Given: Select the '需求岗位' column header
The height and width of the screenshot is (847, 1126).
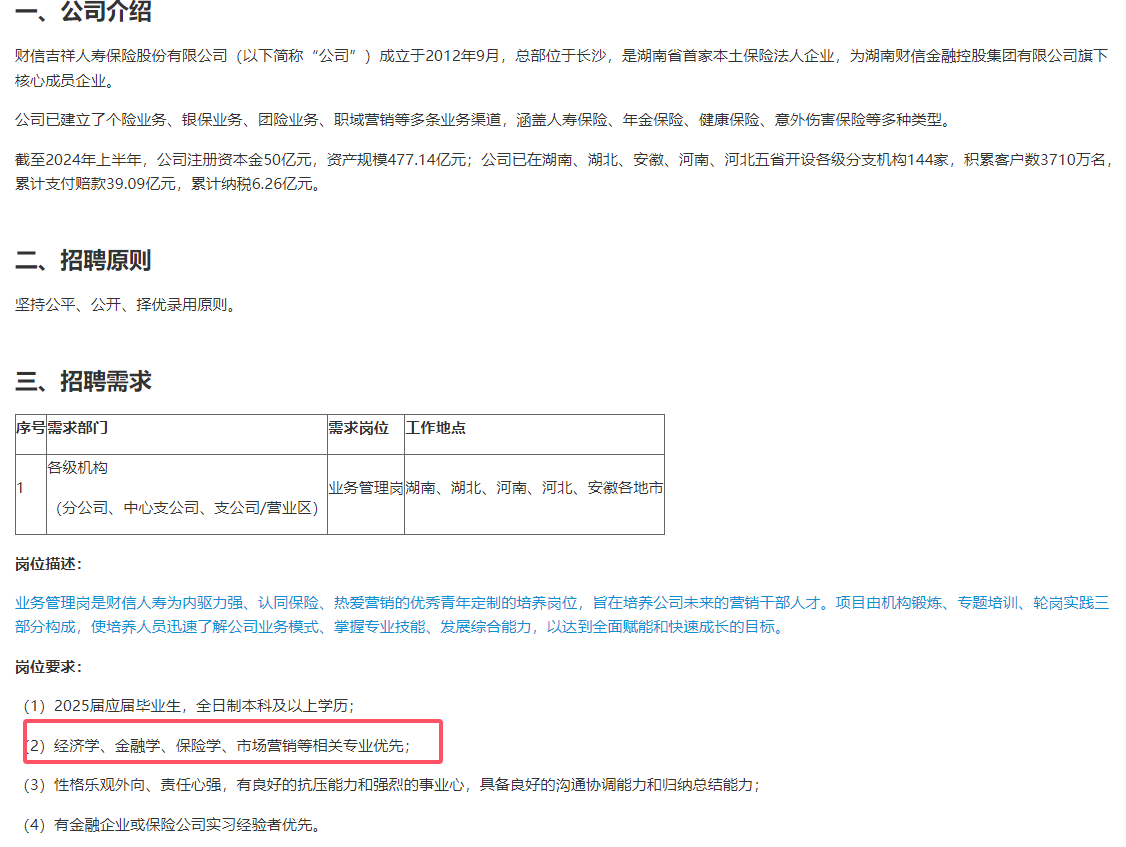Looking at the screenshot, I should point(358,428).
